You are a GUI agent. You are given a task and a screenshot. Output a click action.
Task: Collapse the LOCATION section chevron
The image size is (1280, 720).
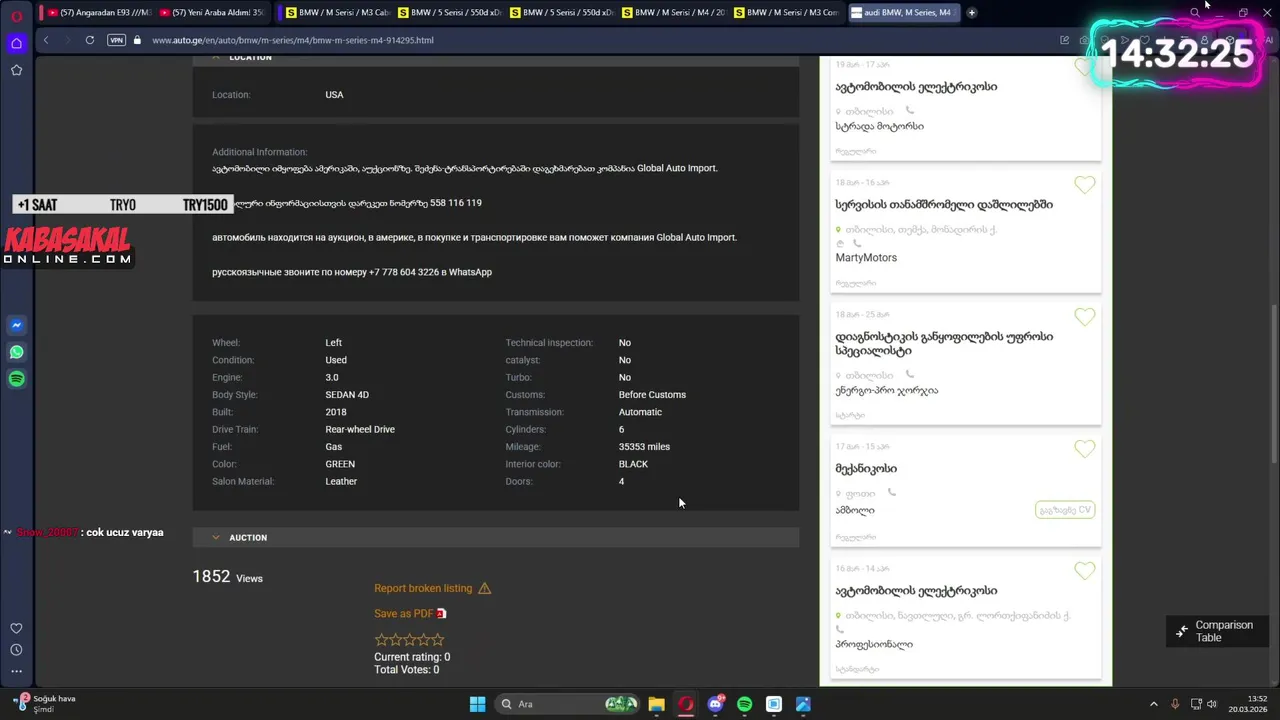coord(215,58)
